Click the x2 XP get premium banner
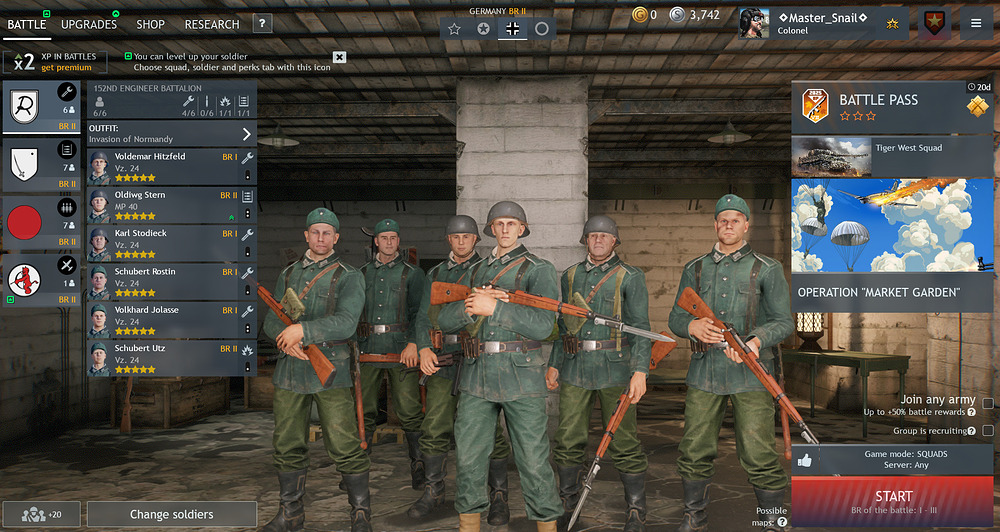Viewport: 1000px width, 532px height. [55, 62]
